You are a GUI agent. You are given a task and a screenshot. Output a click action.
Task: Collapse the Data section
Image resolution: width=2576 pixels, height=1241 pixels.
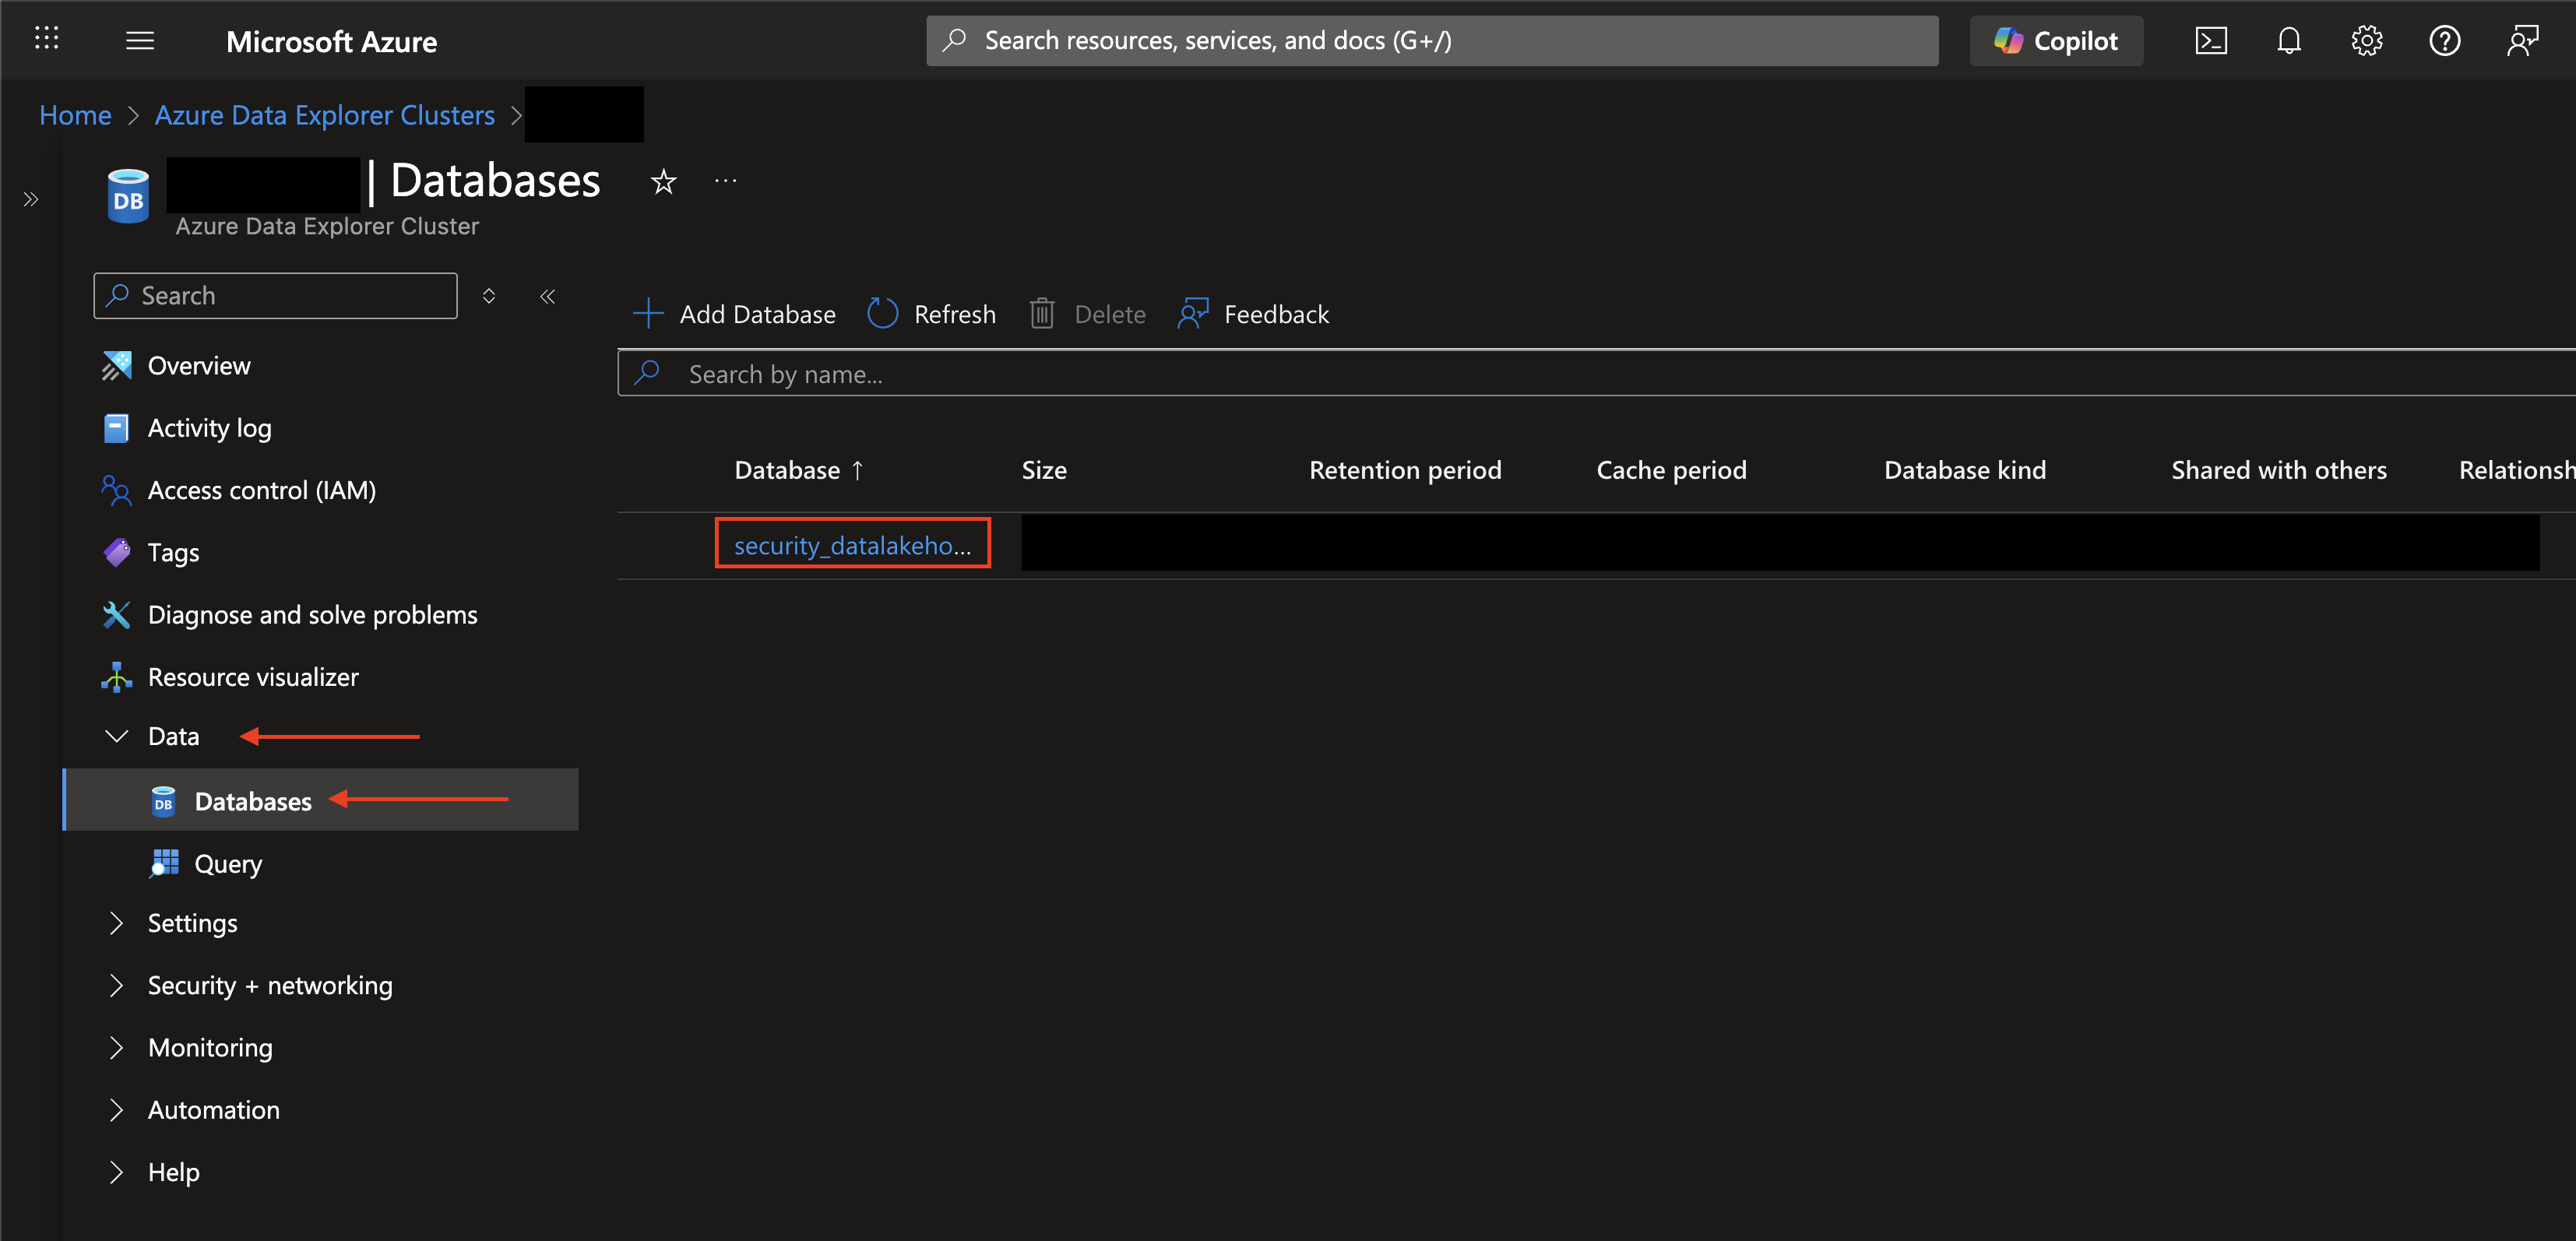(117, 736)
